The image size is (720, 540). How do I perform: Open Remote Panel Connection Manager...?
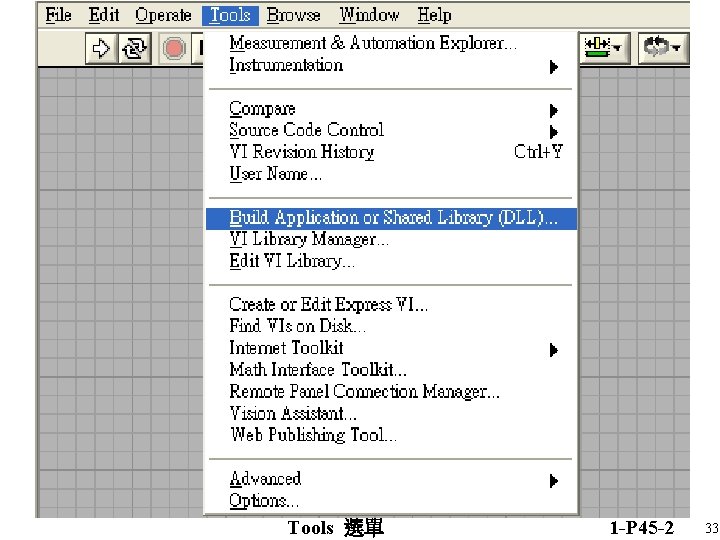point(391,392)
